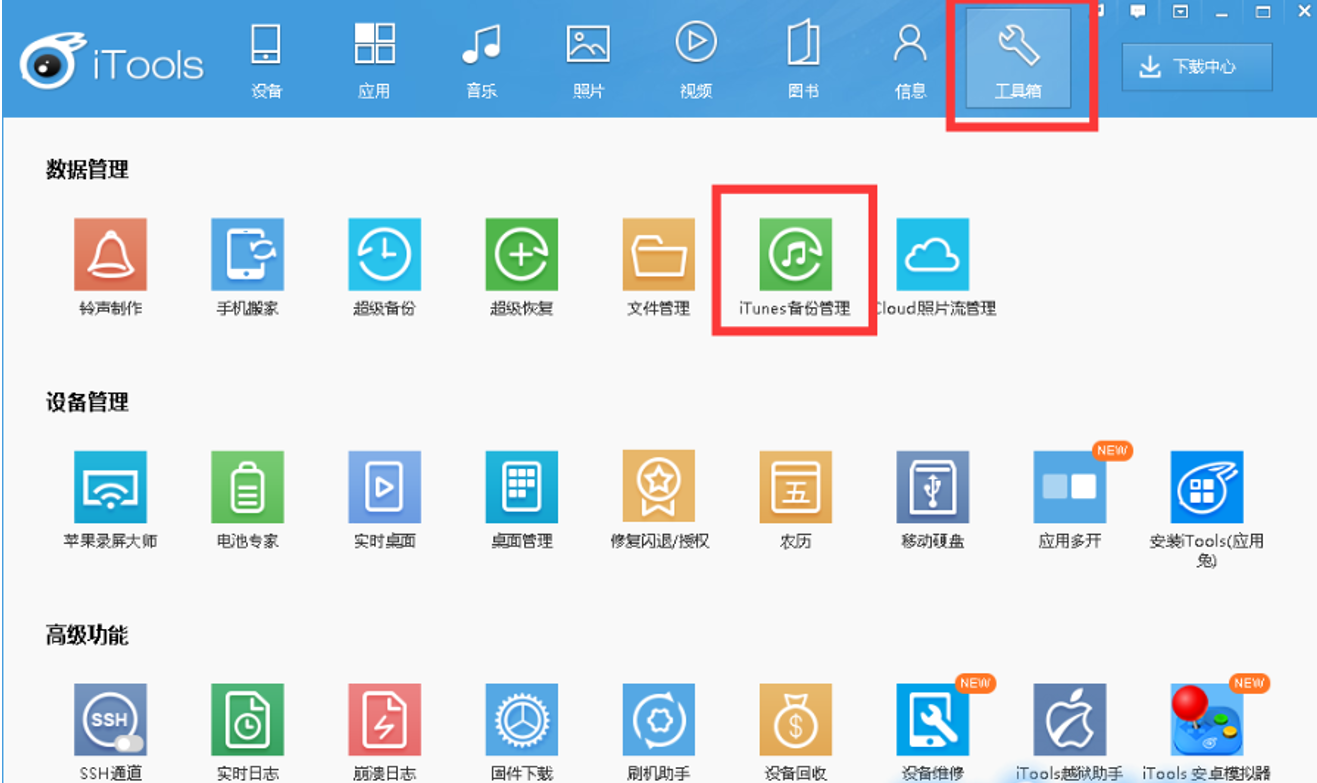The image size is (1317, 783).
Task: Launch 手机搬家 phone transfer tool
Action: pyautogui.click(x=247, y=255)
